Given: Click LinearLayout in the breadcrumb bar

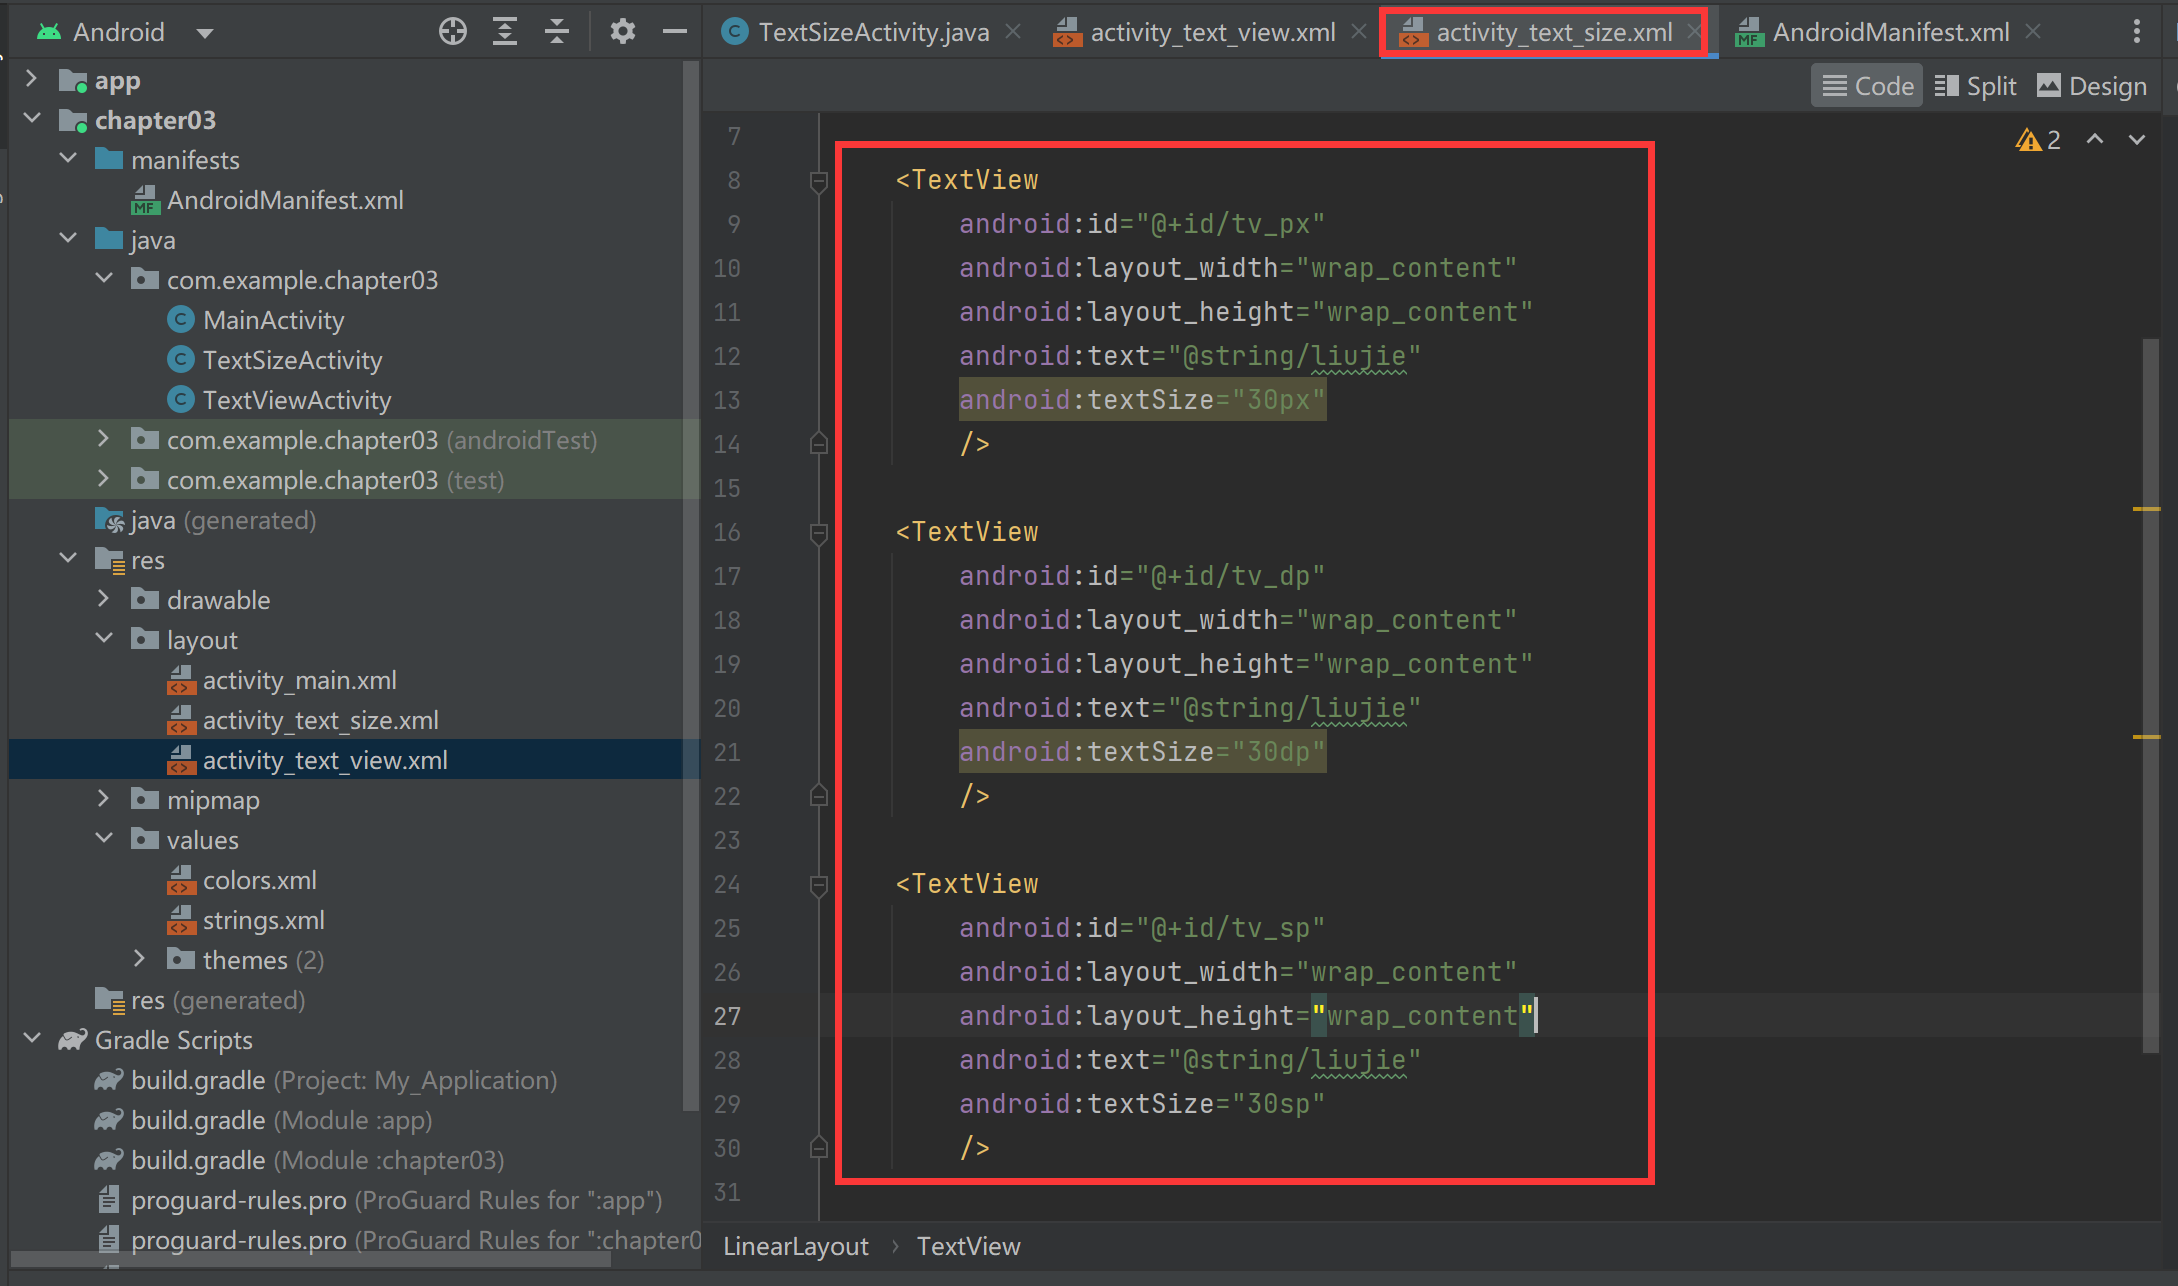Looking at the screenshot, I should pos(796,1246).
